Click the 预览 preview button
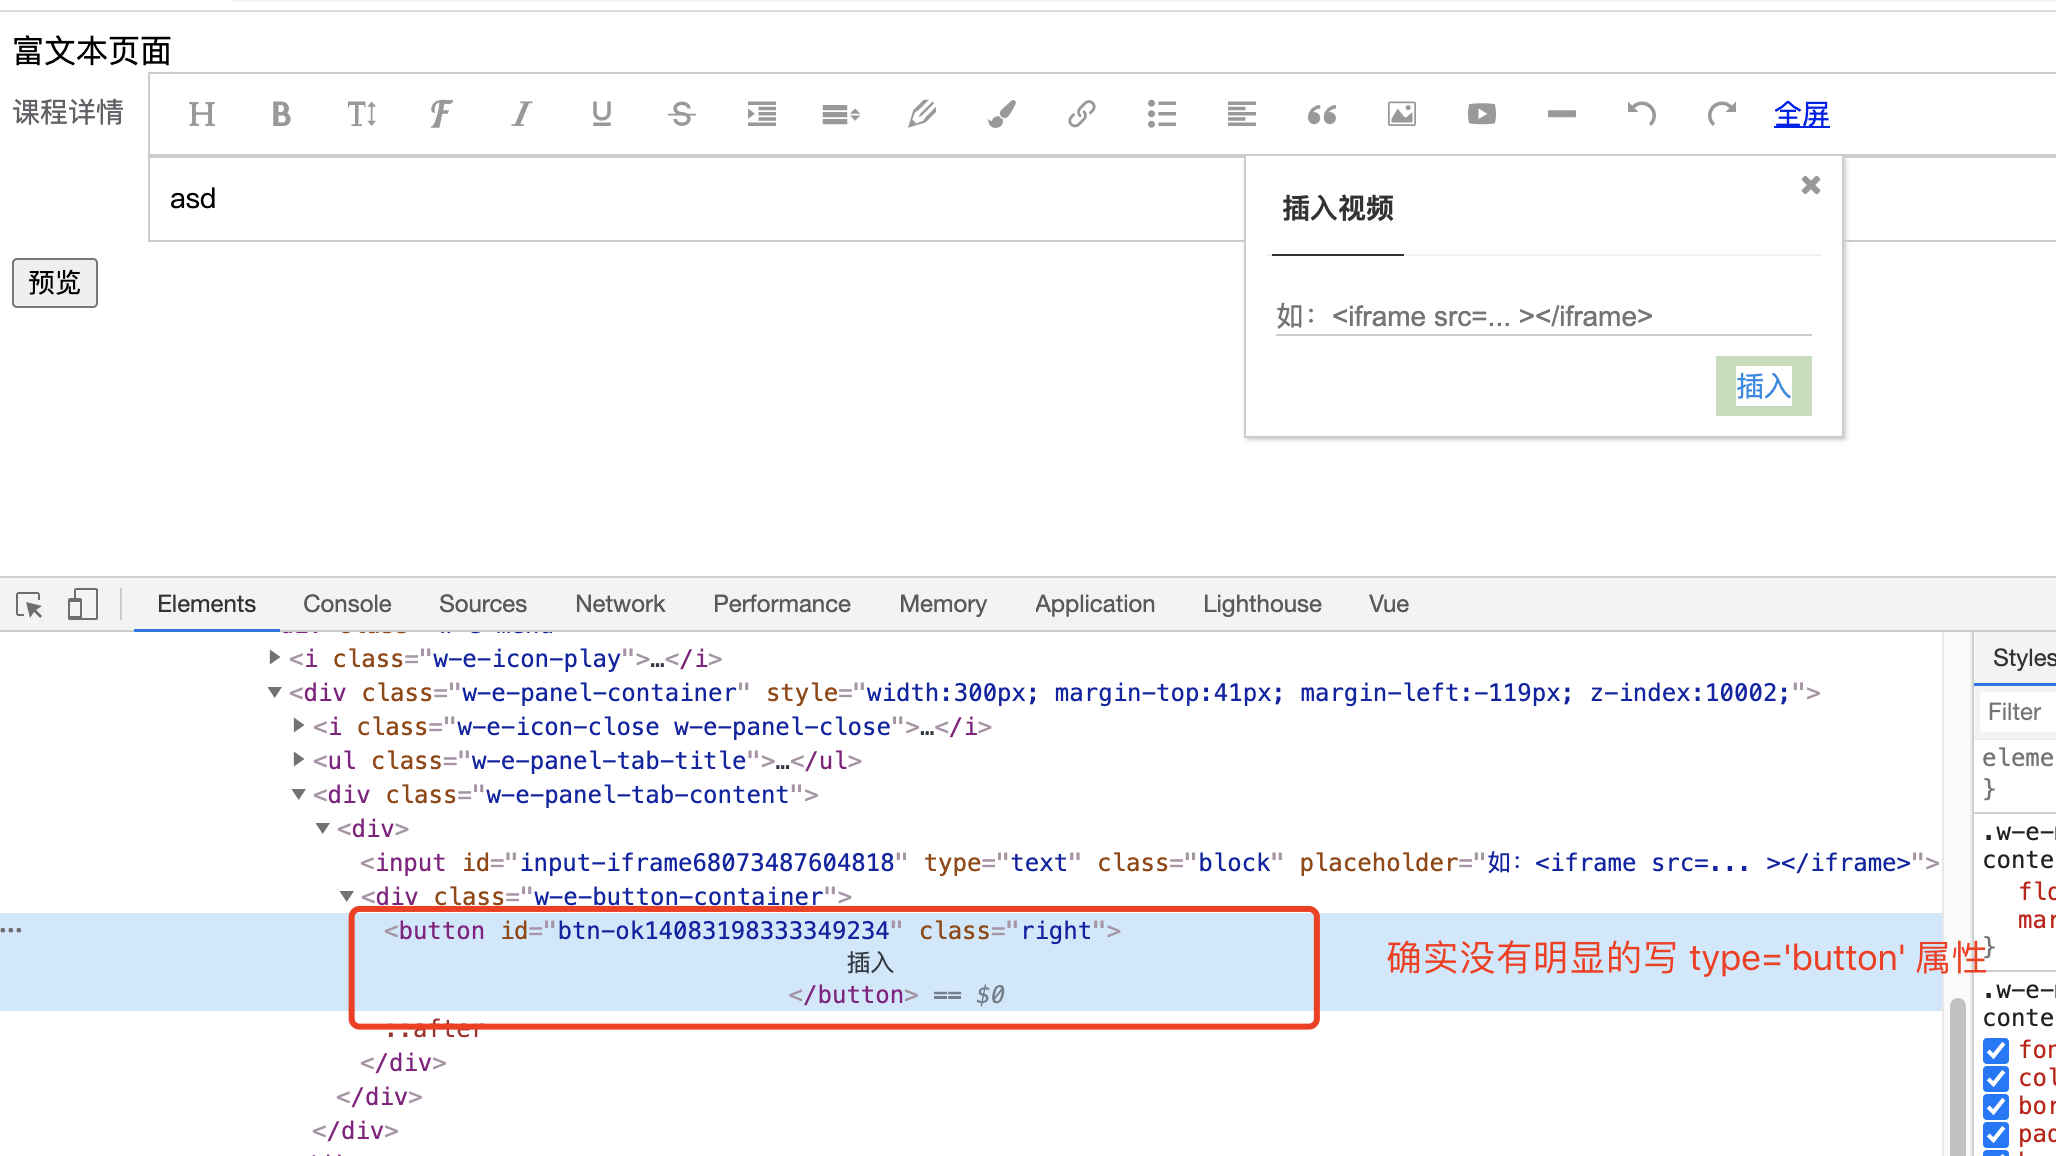Viewport: 2056px width, 1156px height. 54,283
